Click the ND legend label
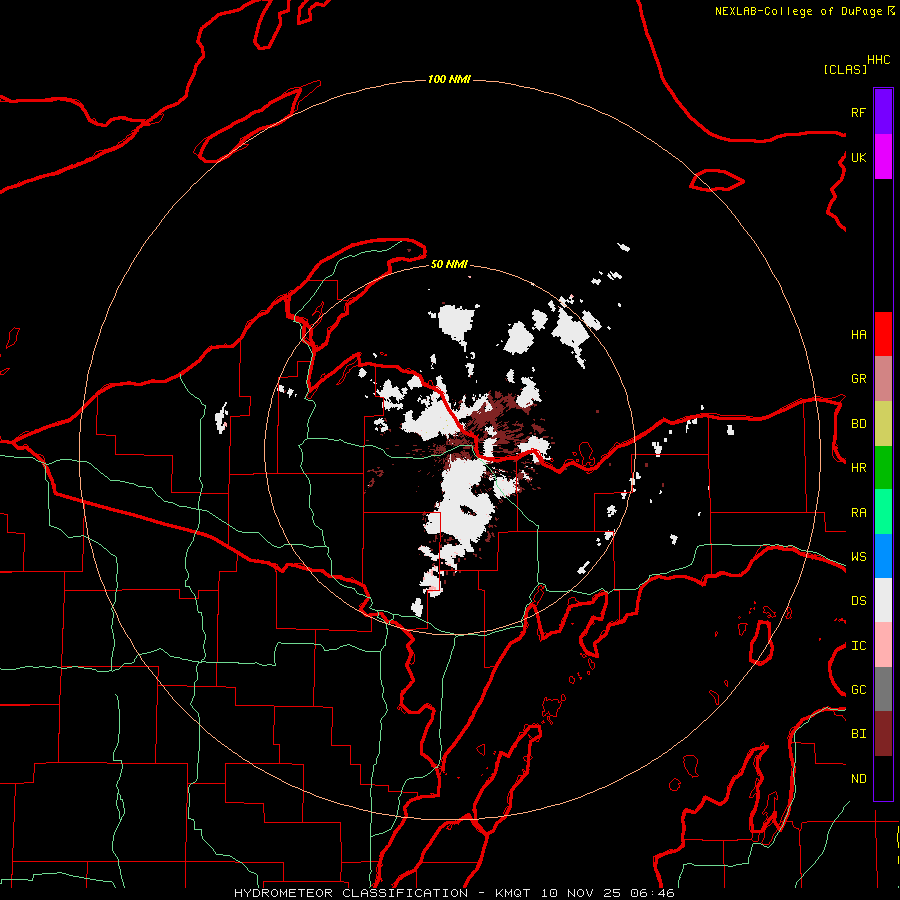Viewport: 900px width, 900px height. click(858, 779)
